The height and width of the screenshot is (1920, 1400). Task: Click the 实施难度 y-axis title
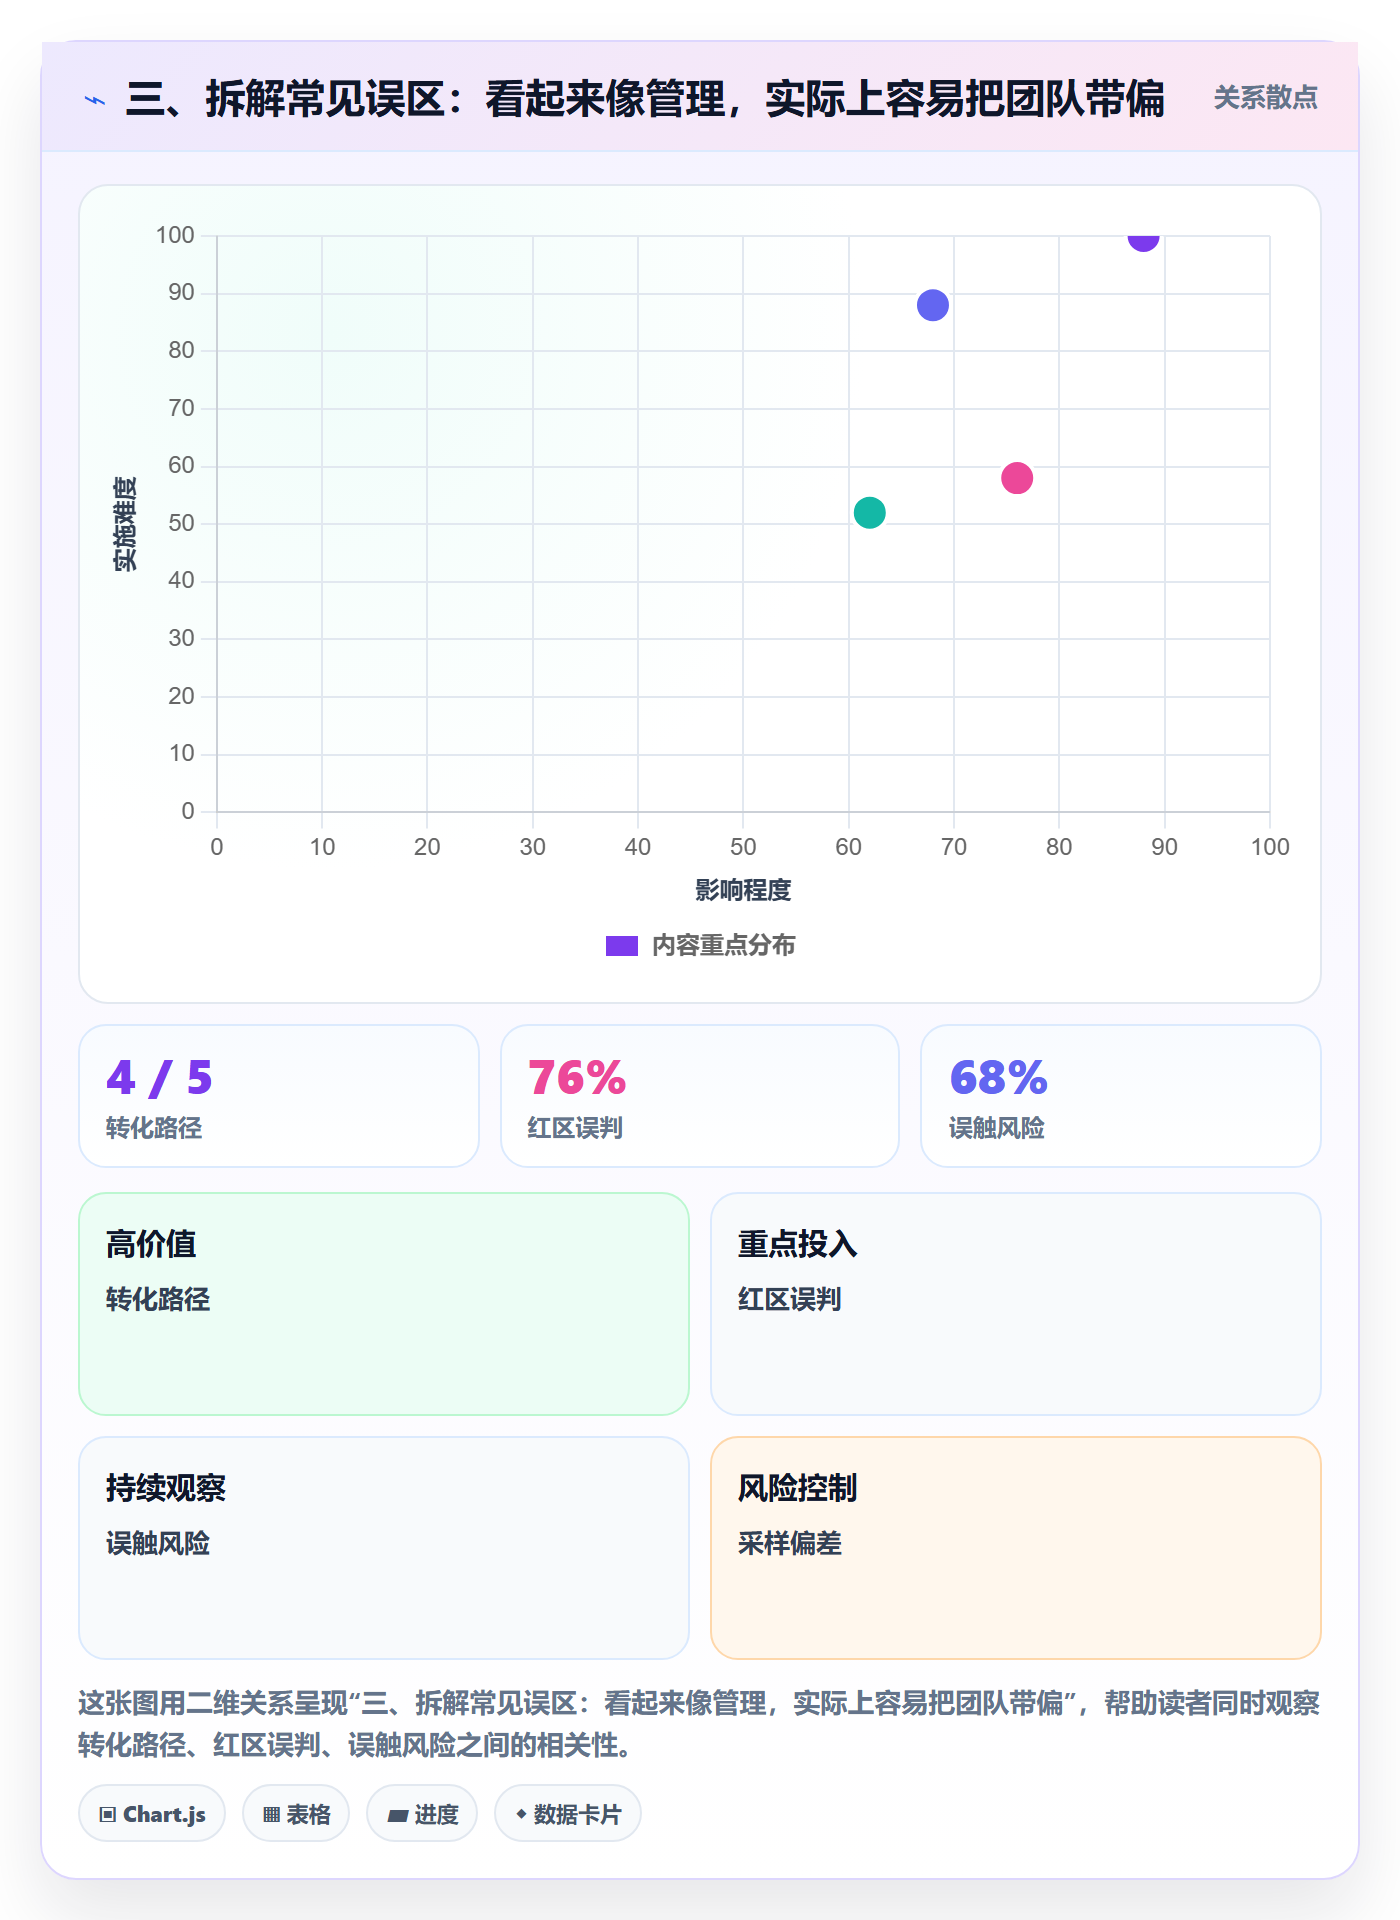tap(125, 524)
